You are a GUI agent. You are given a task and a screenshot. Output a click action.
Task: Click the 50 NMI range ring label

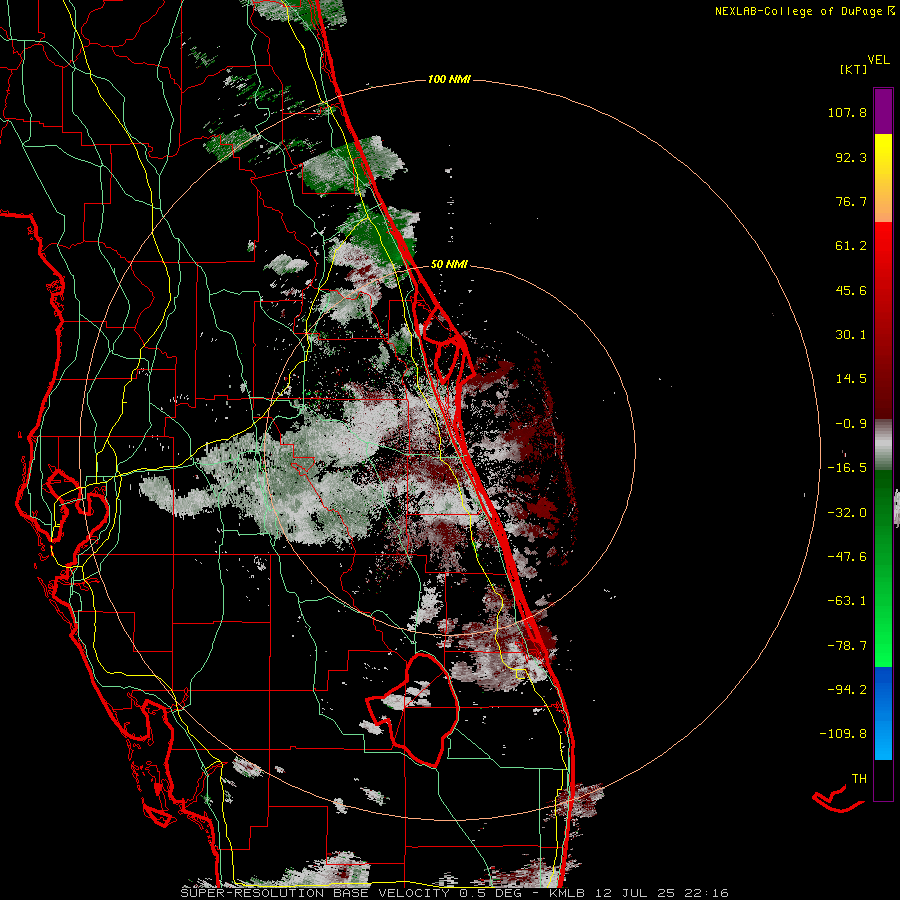tap(449, 264)
